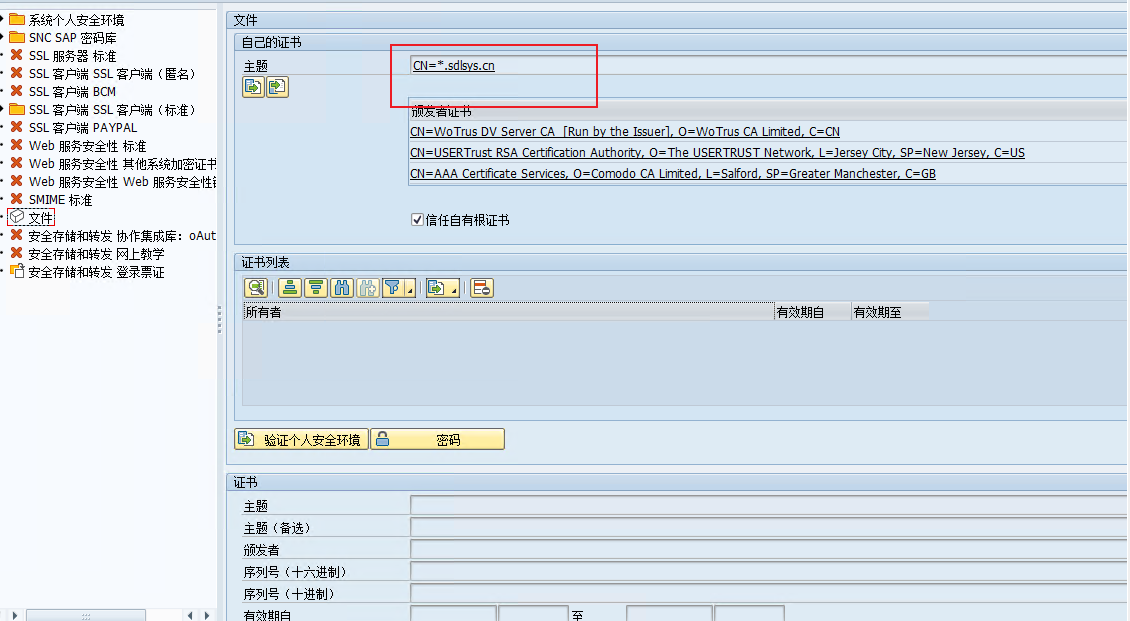The width and height of the screenshot is (1130, 621).
Task: Open the CN=*.sdlsys.cn subject link
Action: coord(453,66)
